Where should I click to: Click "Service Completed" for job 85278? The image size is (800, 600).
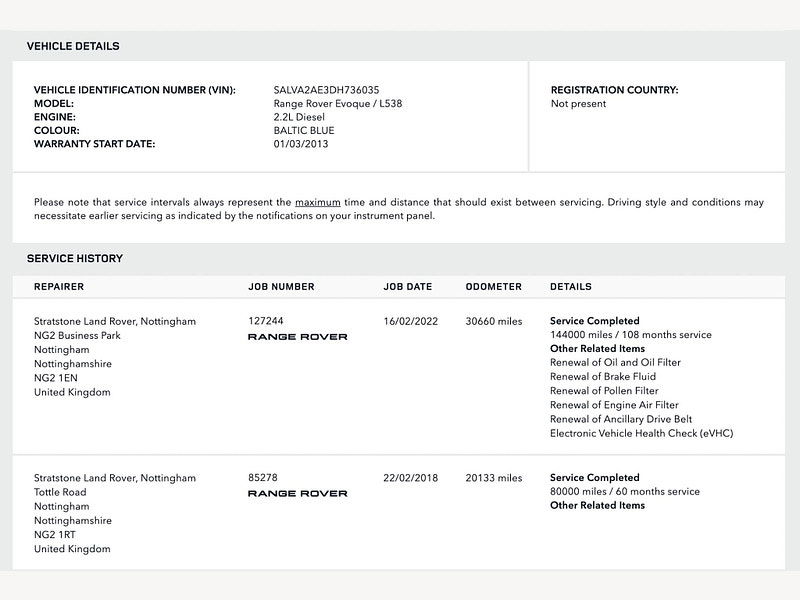pos(594,478)
